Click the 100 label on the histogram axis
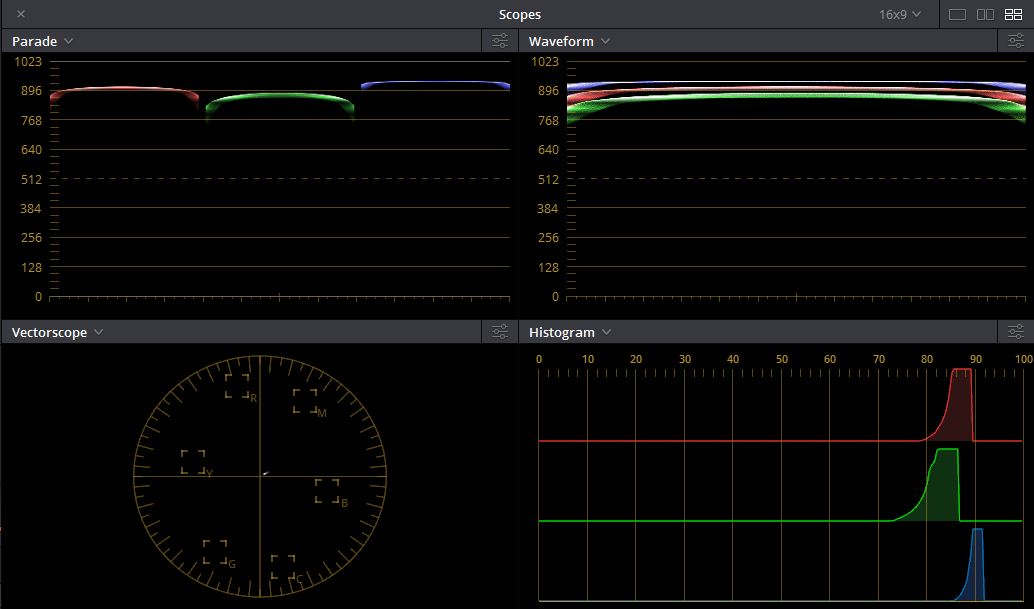Image resolution: width=1034 pixels, height=609 pixels. [x=1023, y=359]
